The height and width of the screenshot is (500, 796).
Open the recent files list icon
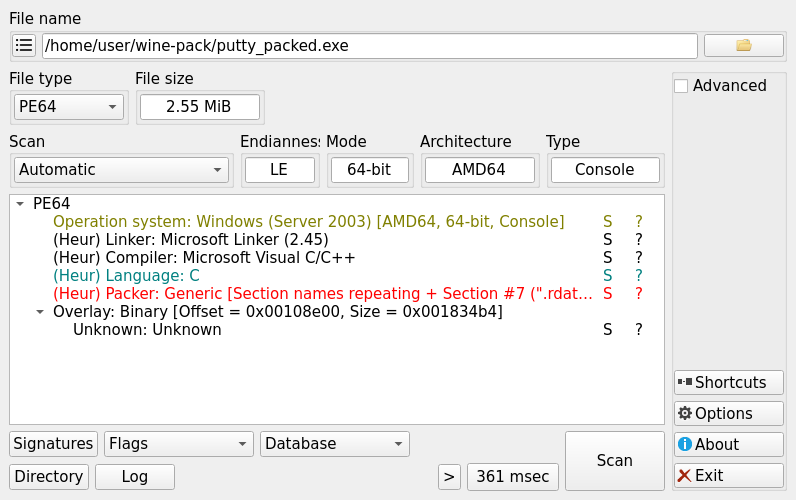24,46
